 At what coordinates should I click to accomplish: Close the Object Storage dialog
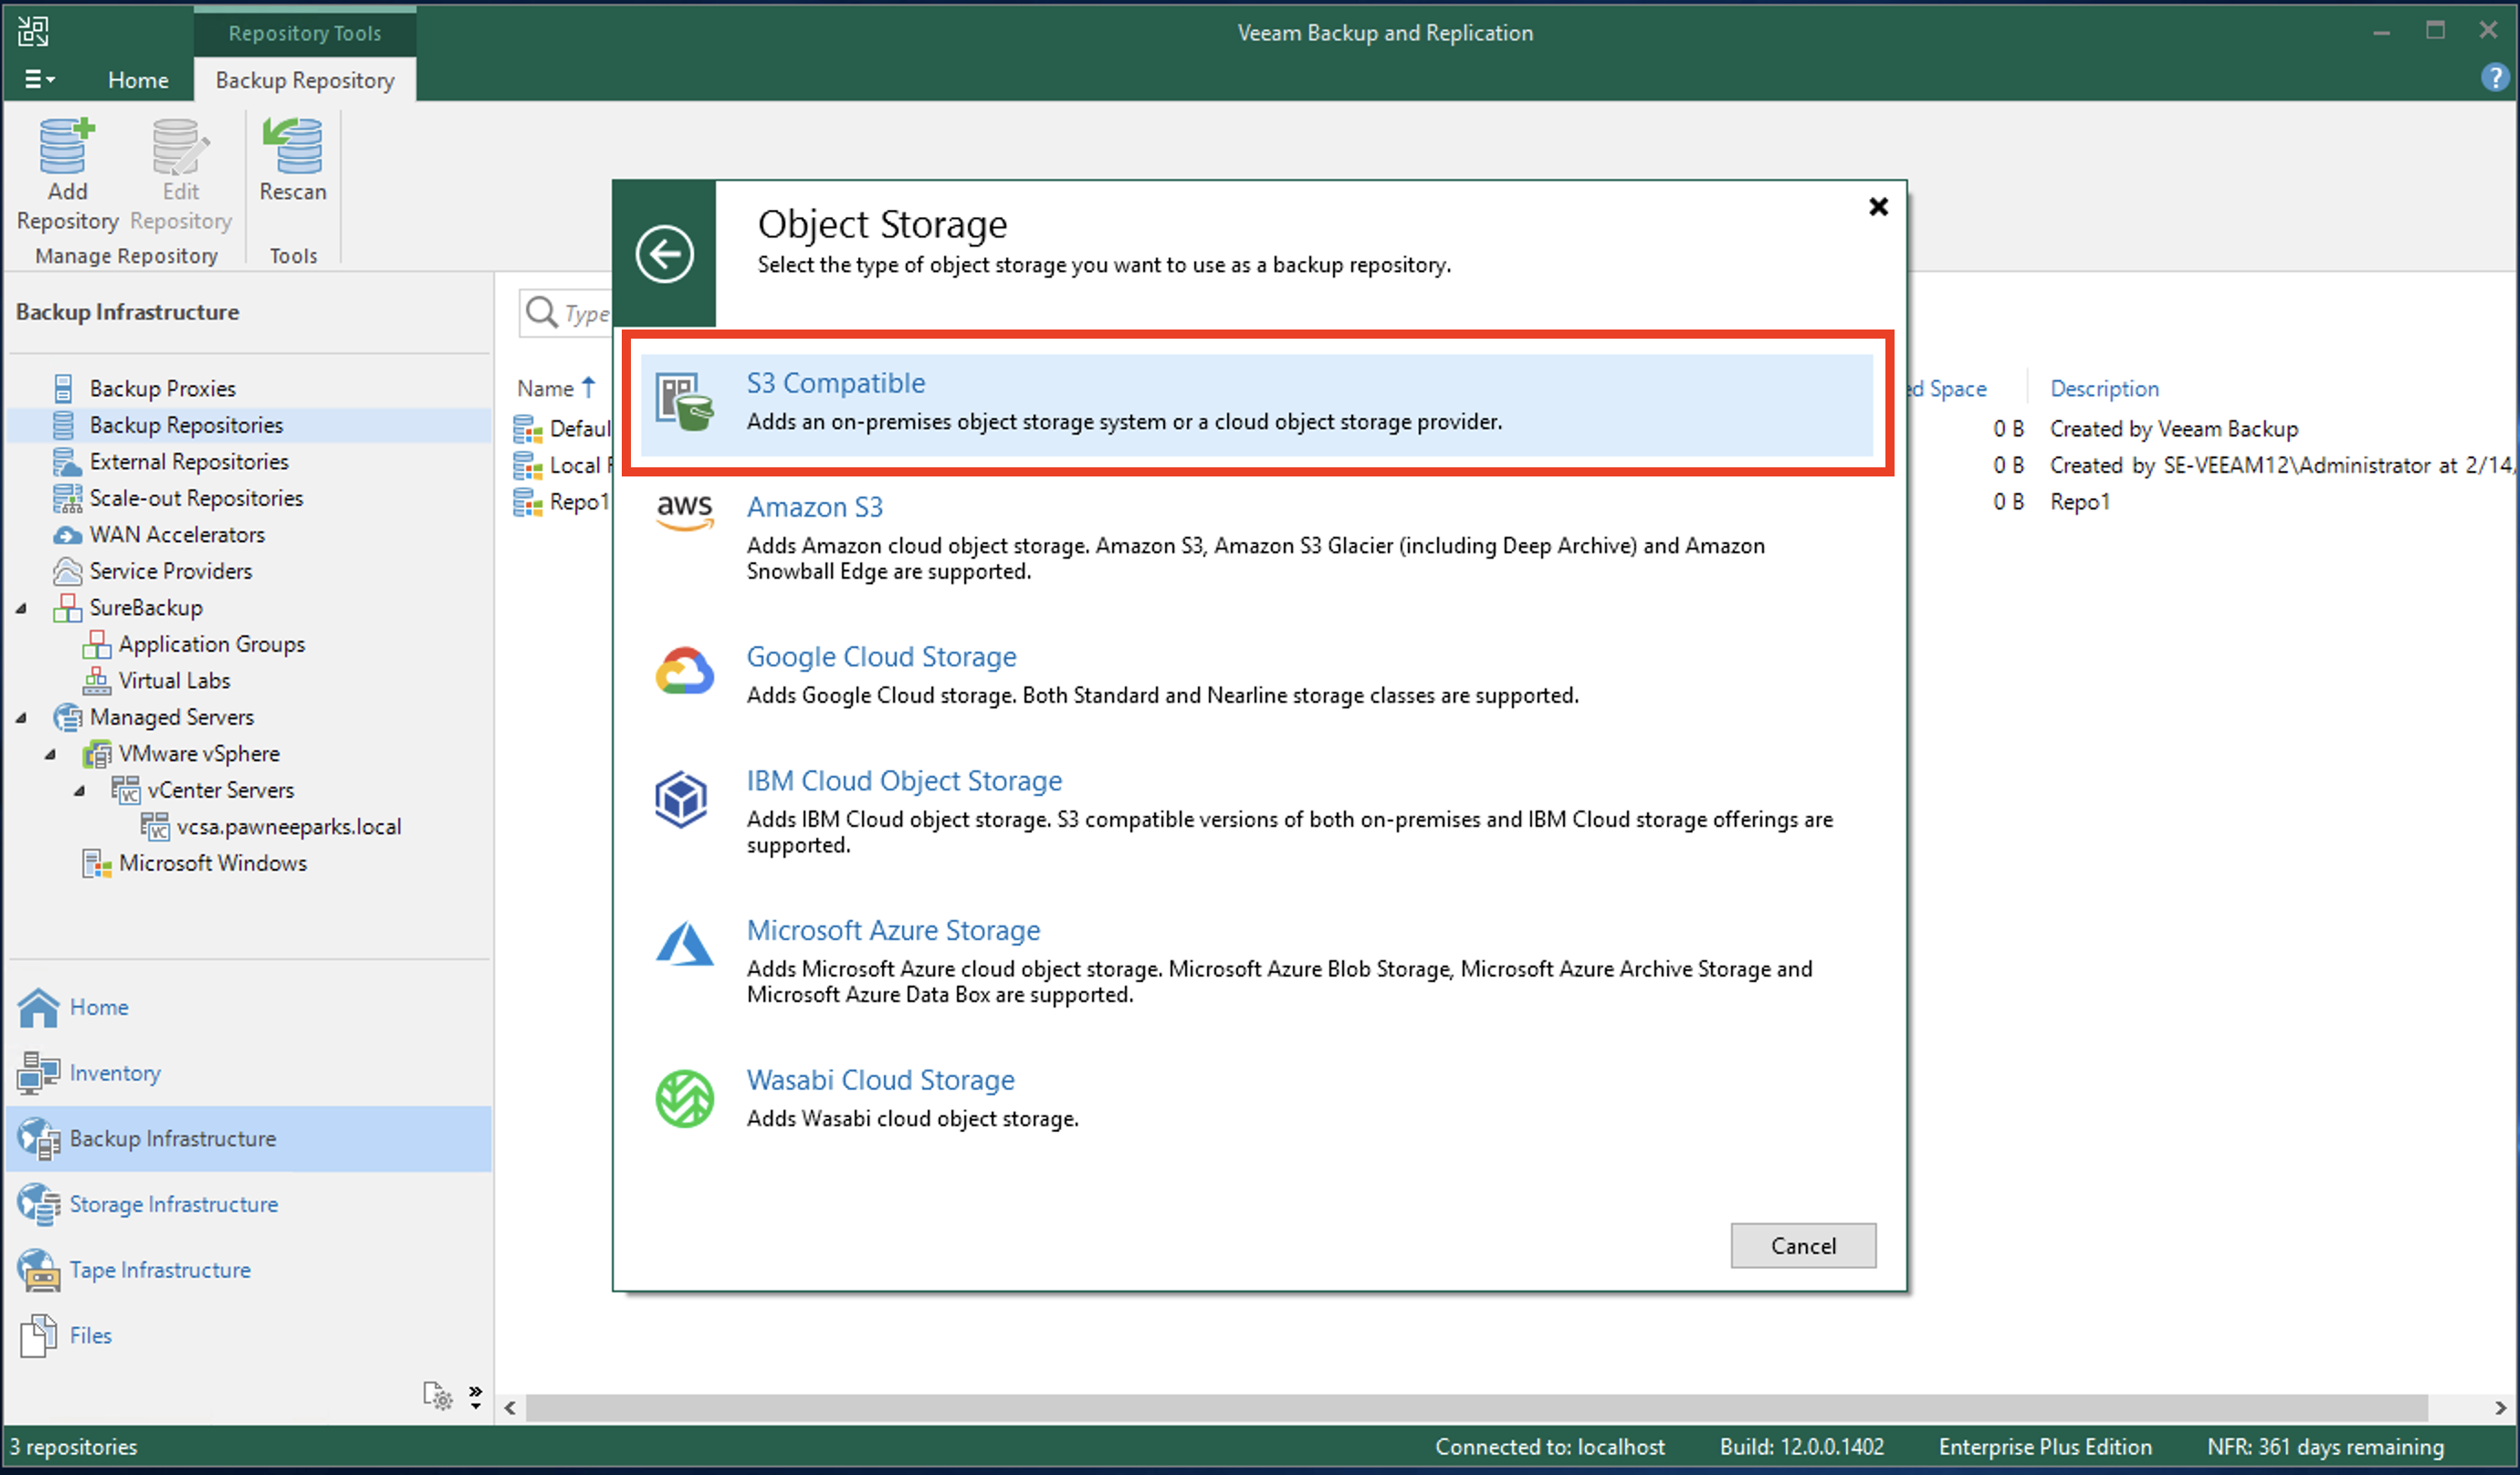point(1878,207)
